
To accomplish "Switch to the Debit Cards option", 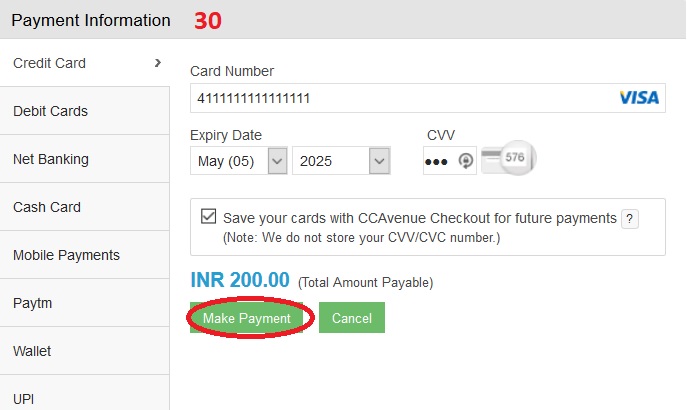I will (x=51, y=111).
